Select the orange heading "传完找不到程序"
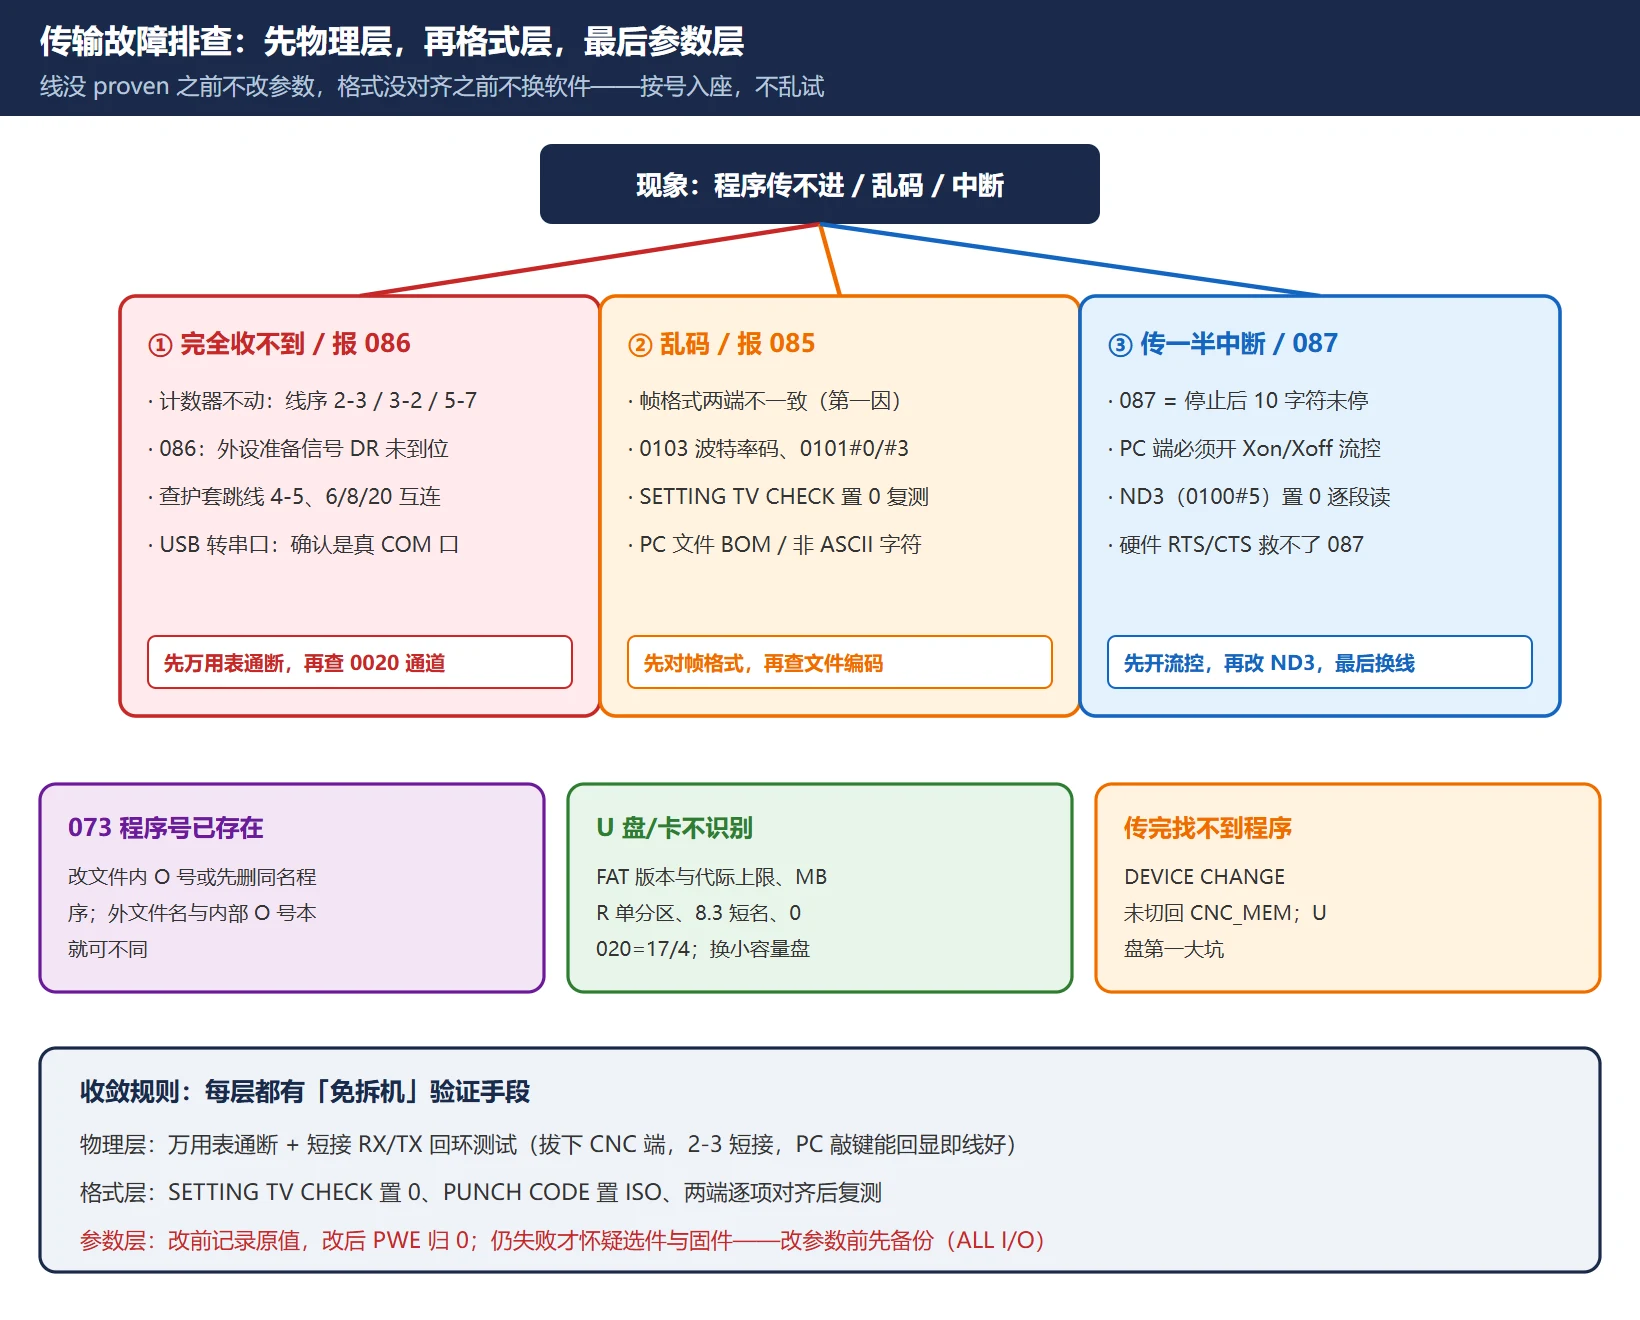The width and height of the screenshot is (1640, 1320). pyautogui.click(x=1208, y=828)
